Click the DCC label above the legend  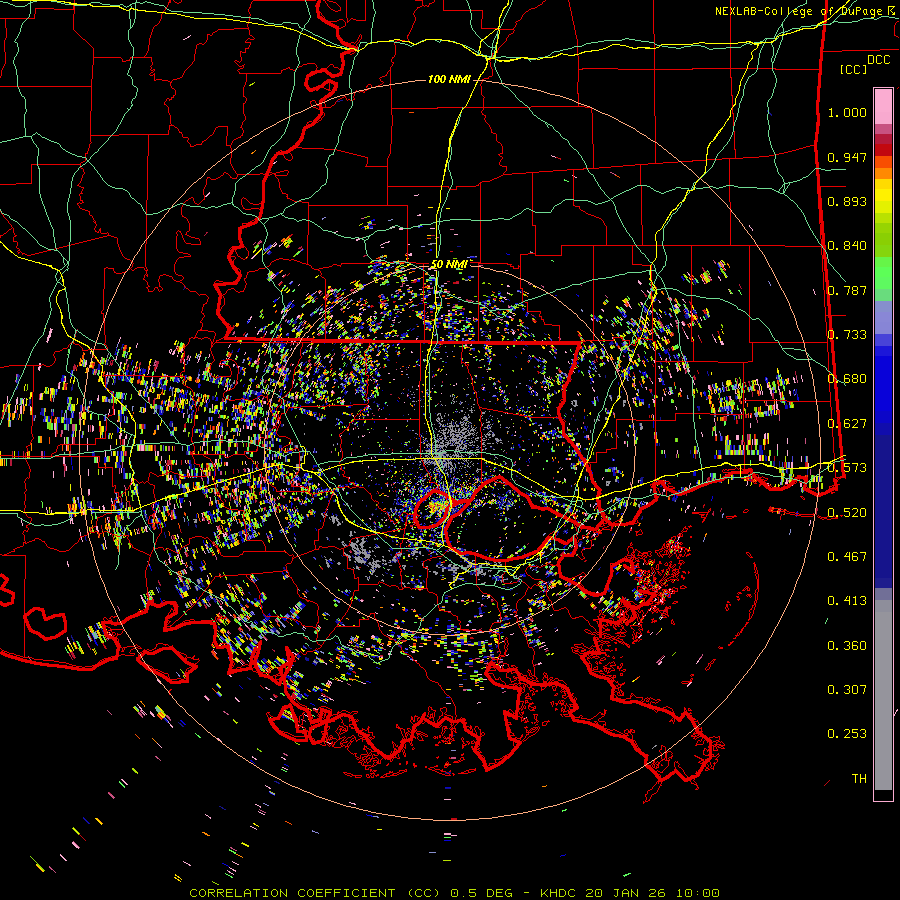878,60
